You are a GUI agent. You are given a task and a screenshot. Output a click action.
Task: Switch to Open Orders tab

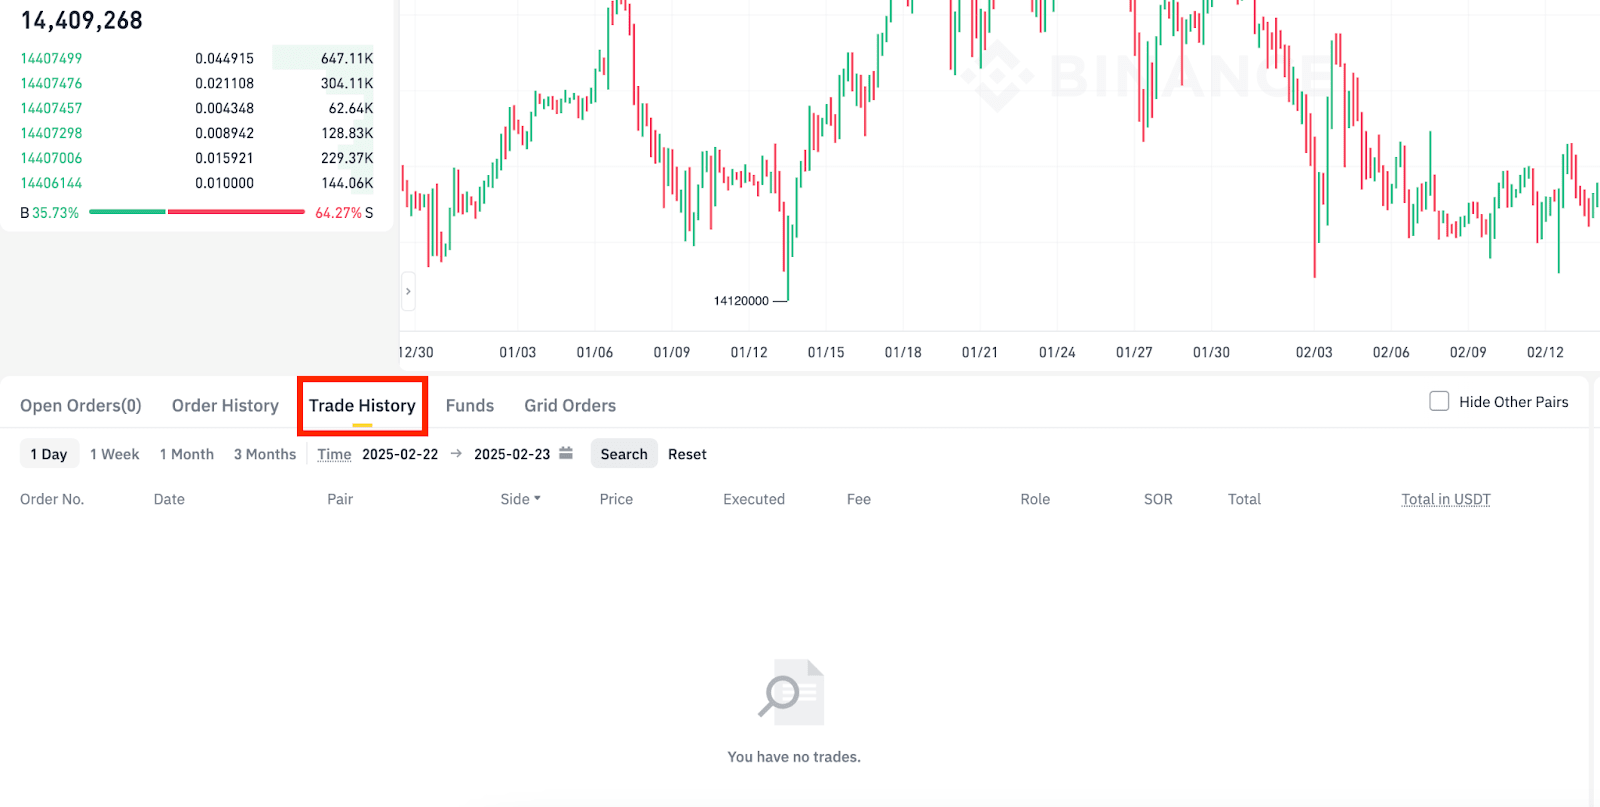point(81,405)
